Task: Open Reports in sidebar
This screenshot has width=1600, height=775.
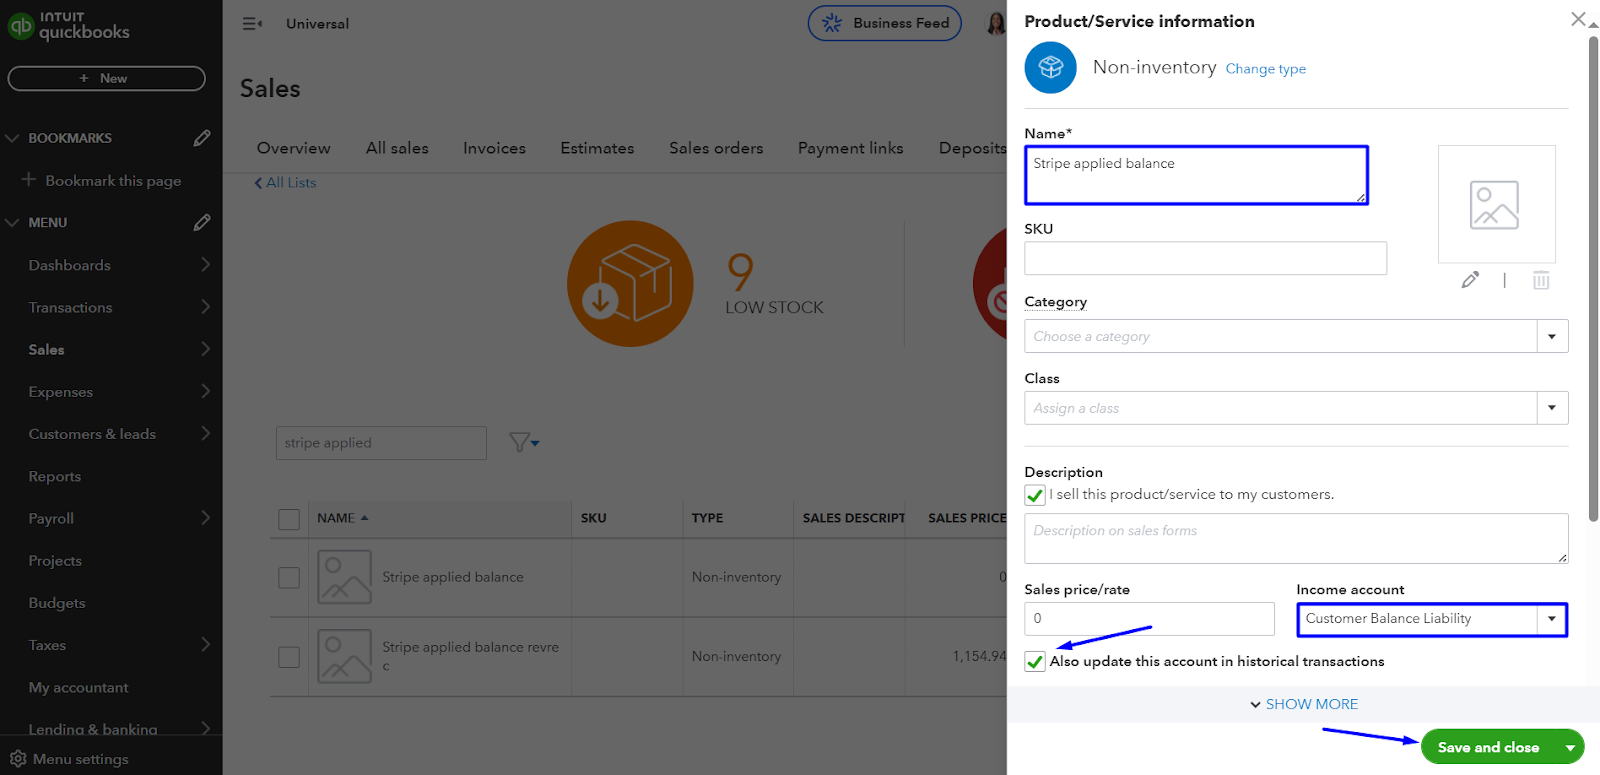Action: click(x=55, y=476)
